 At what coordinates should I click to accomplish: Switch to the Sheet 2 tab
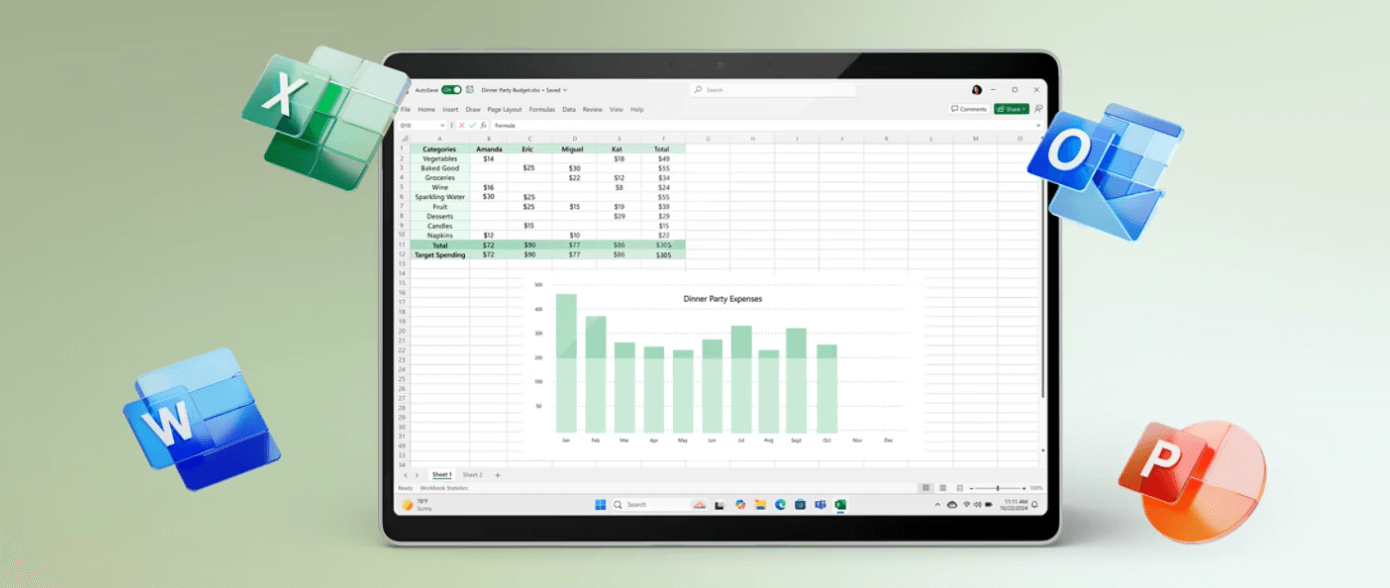(x=472, y=475)
